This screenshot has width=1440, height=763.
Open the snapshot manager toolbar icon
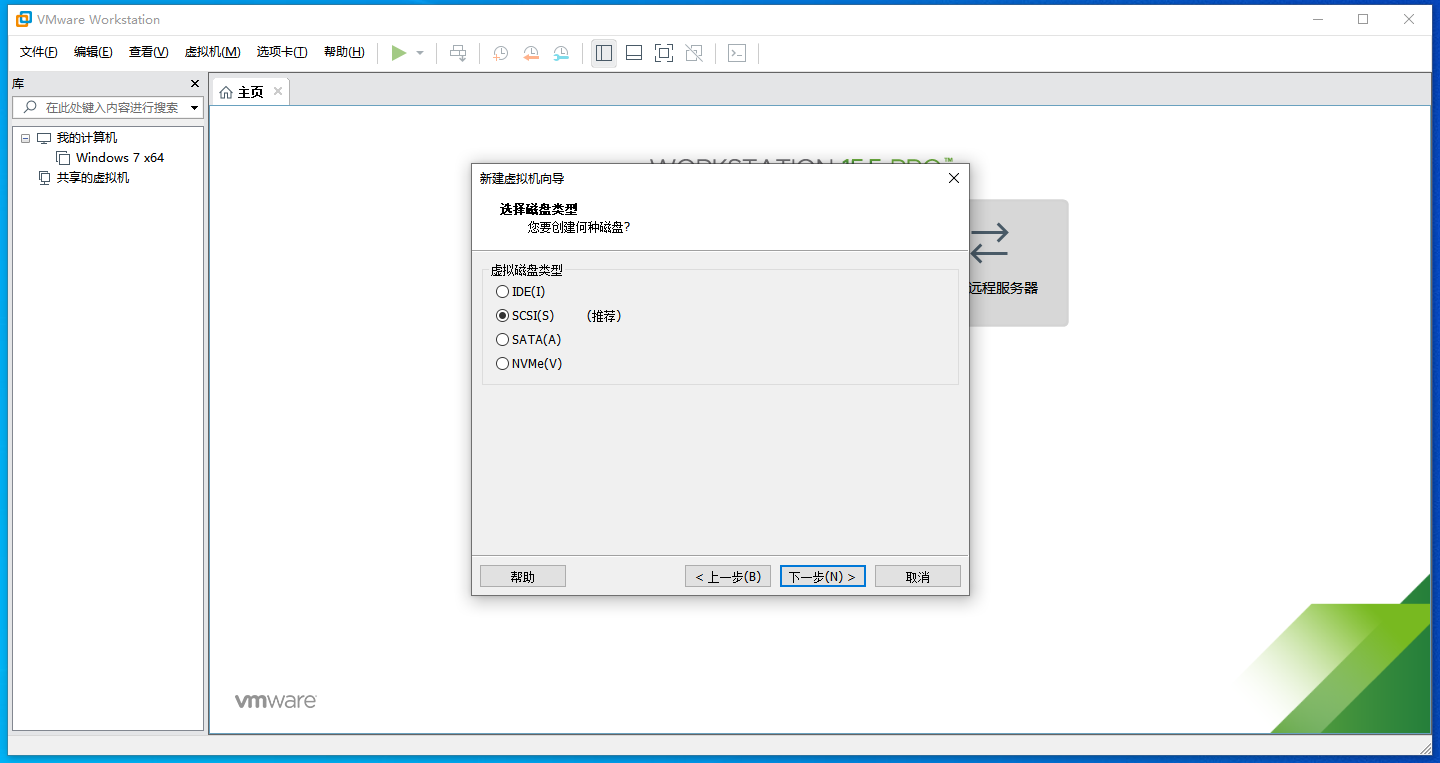[561, 53]
